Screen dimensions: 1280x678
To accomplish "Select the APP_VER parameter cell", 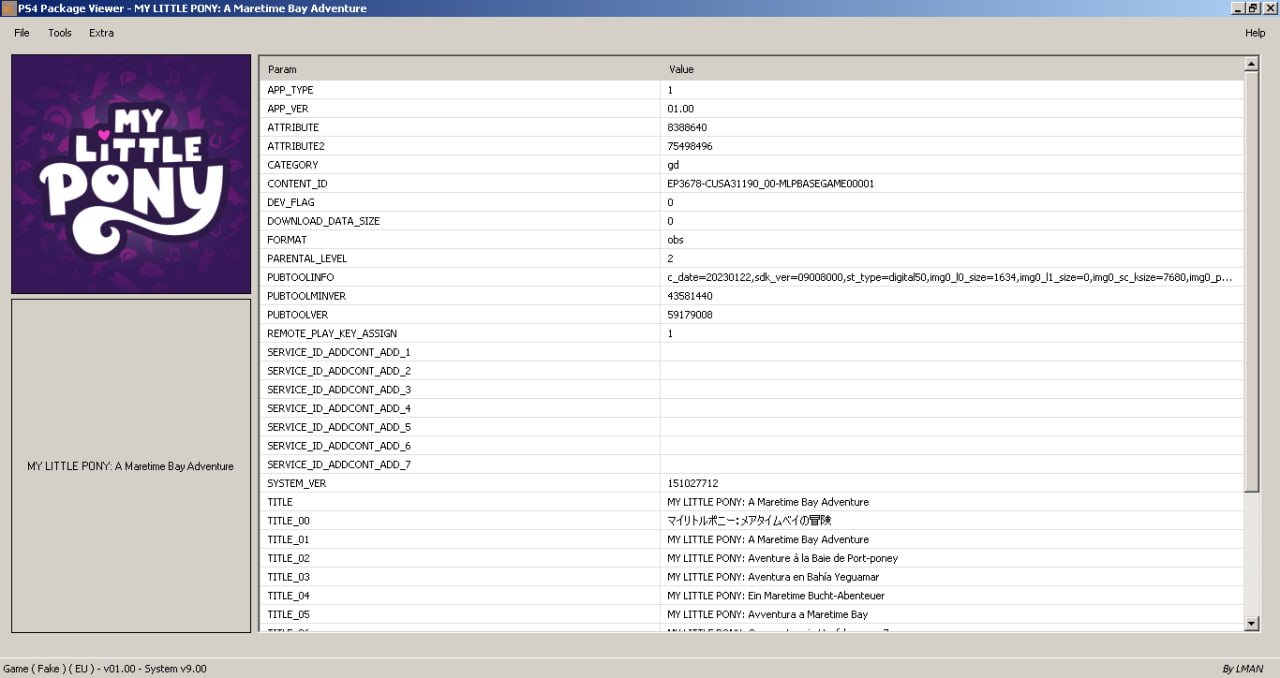I will tap(460, 109).
